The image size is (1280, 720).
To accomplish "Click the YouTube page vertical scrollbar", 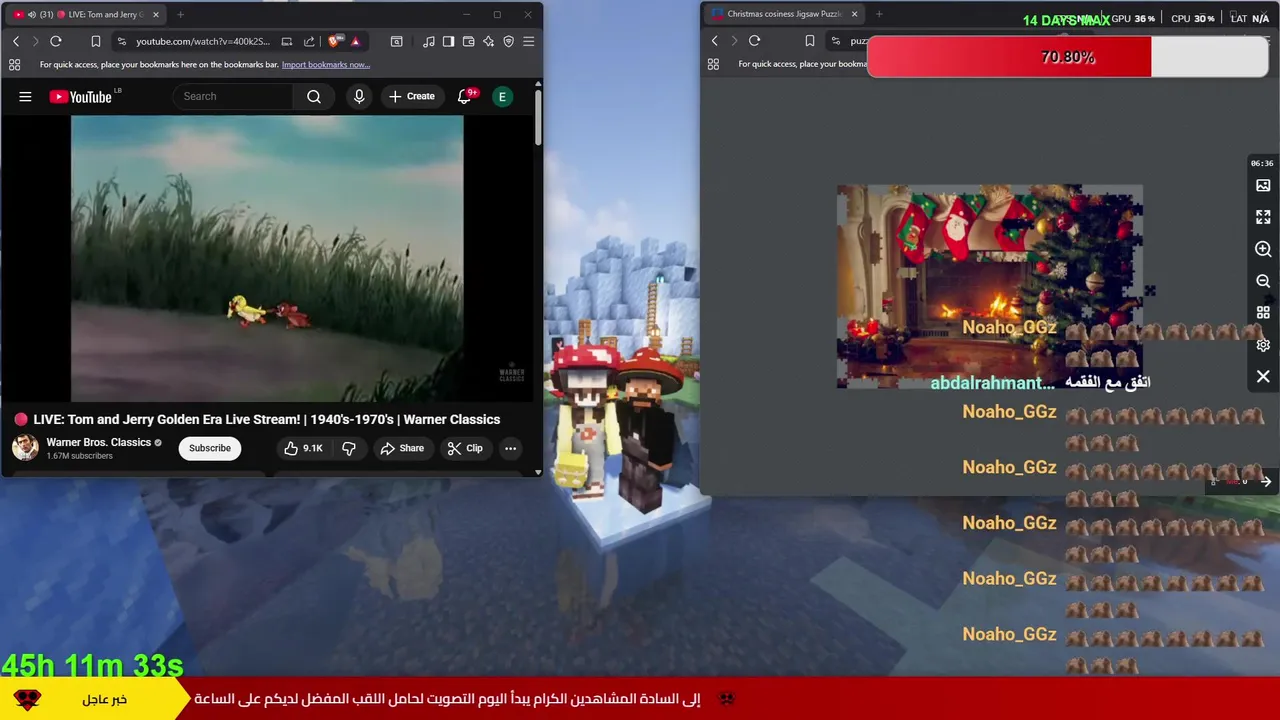I will (x=538, y=119).
